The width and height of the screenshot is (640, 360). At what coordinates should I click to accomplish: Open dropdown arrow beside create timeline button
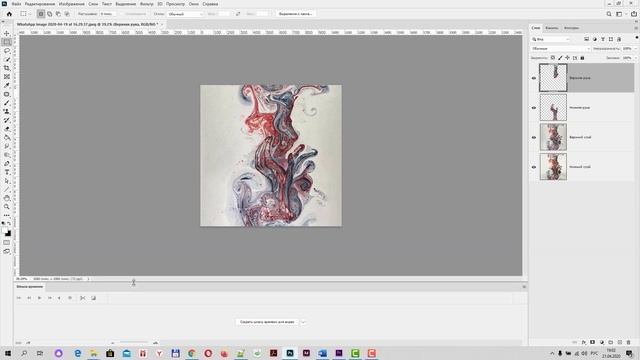click(x=303, y=322)
